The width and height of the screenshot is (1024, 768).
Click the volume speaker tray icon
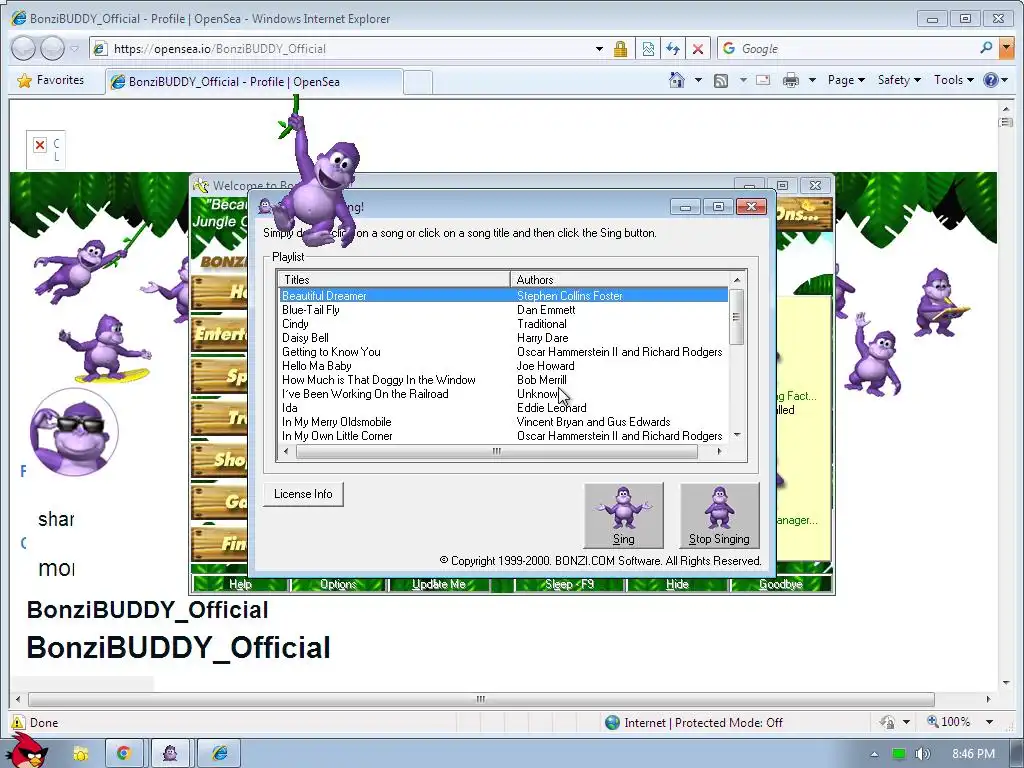922,754
